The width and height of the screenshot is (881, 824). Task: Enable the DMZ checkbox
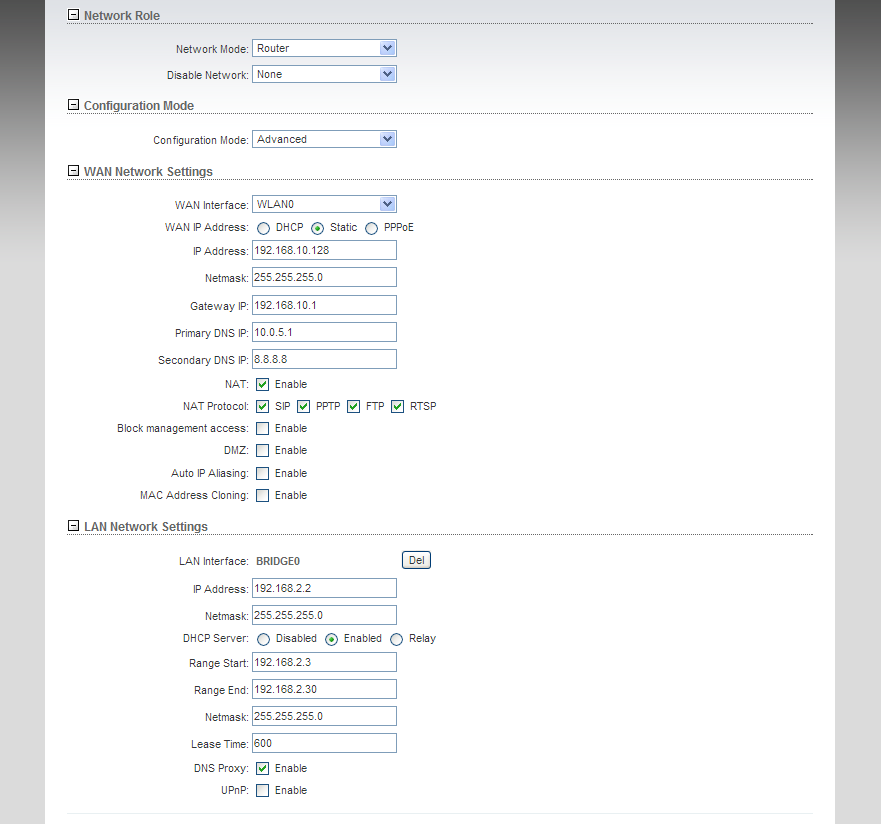click(x=262, y=450)
